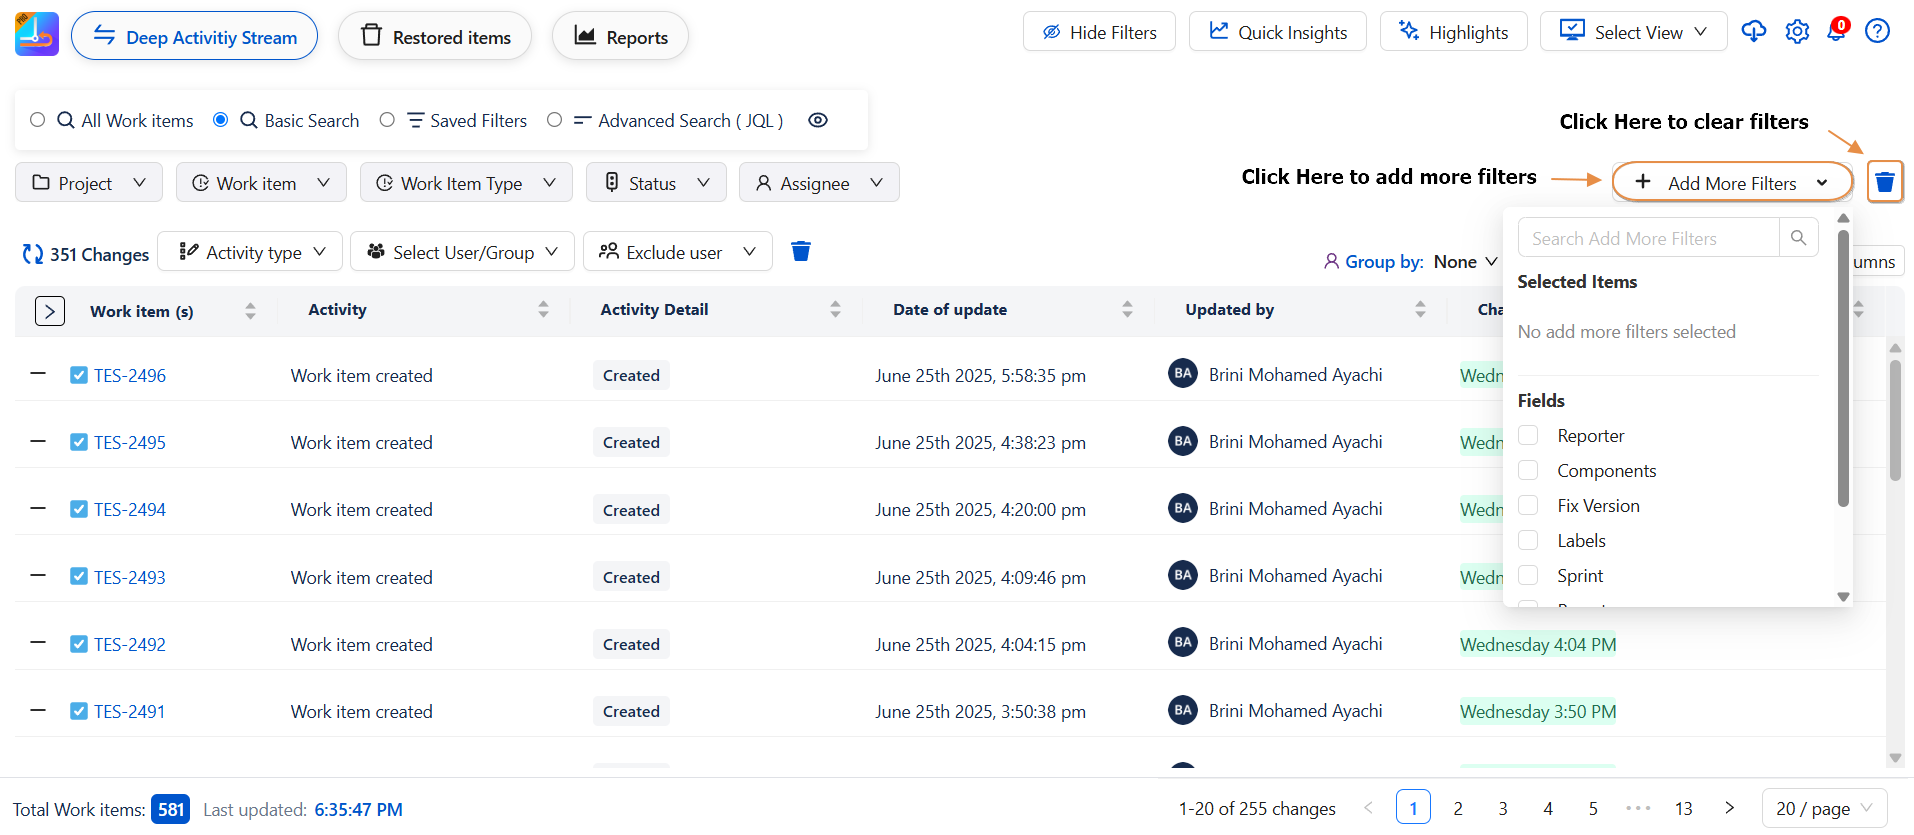Open the Reports tab
1914x835 pixels.
point(620,37)
